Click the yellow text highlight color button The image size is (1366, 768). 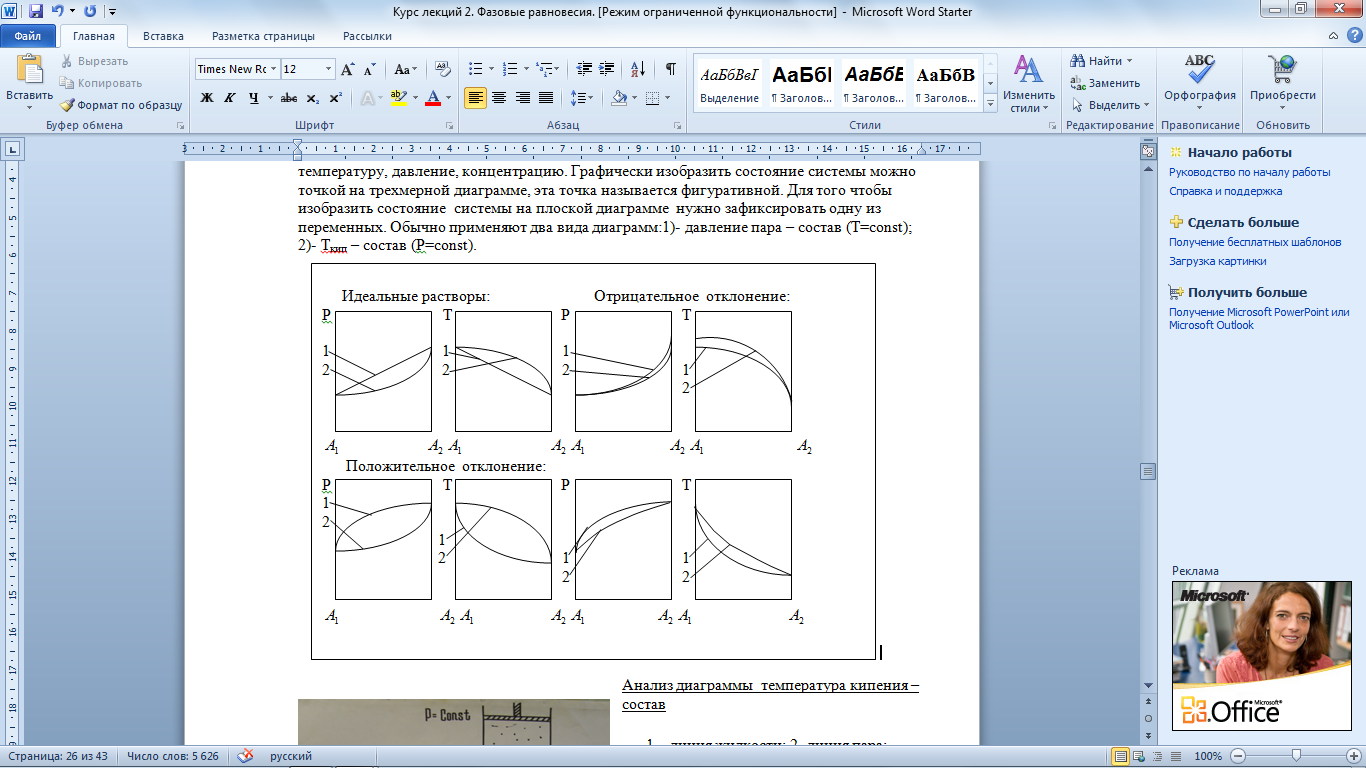tap(398, 98)
